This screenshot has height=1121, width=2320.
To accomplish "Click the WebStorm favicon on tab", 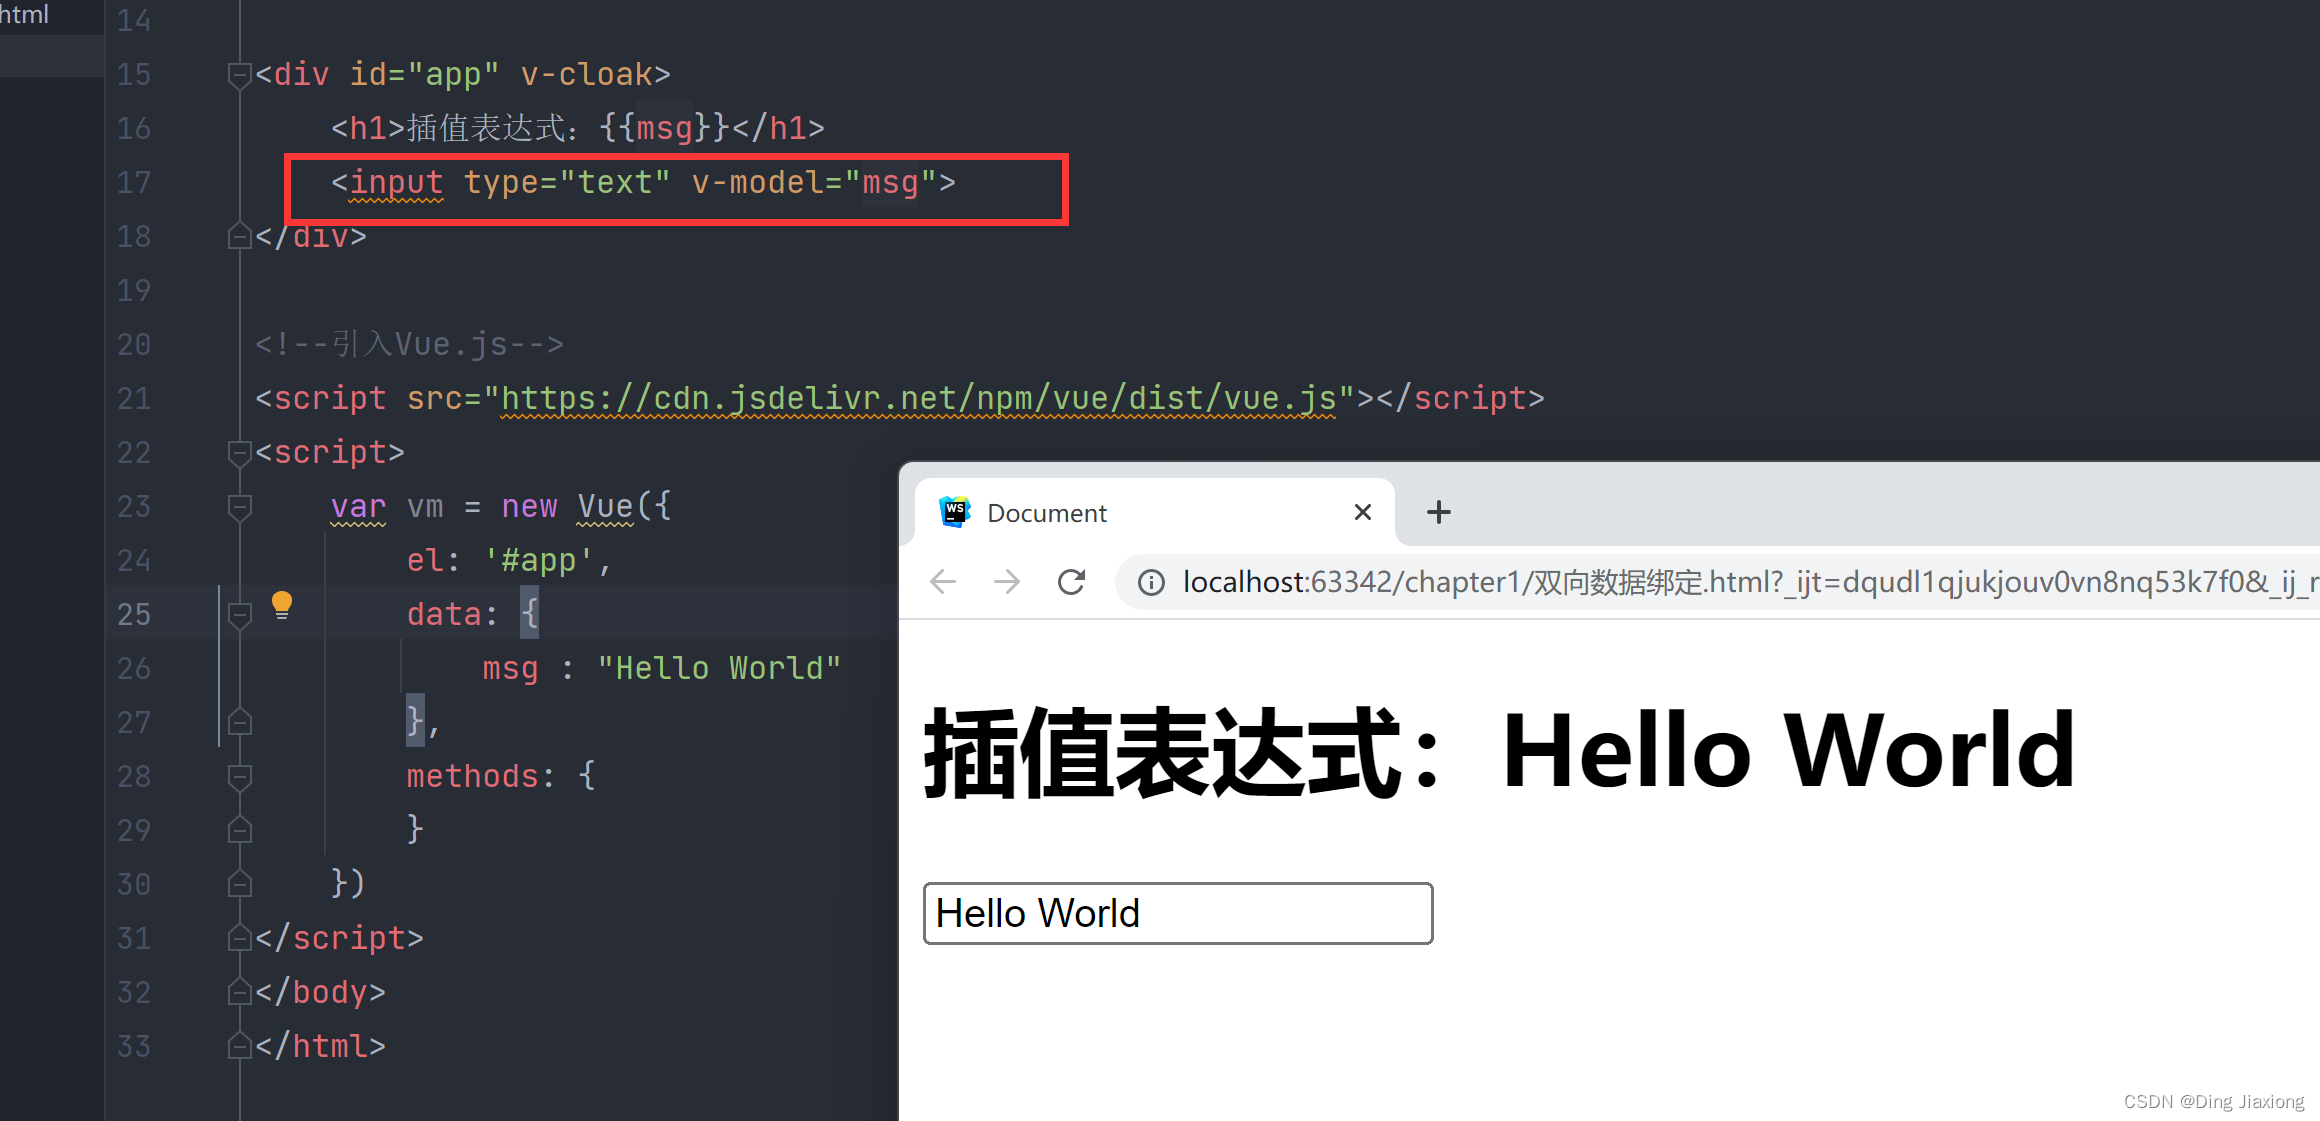I will [x=955, y=512].
